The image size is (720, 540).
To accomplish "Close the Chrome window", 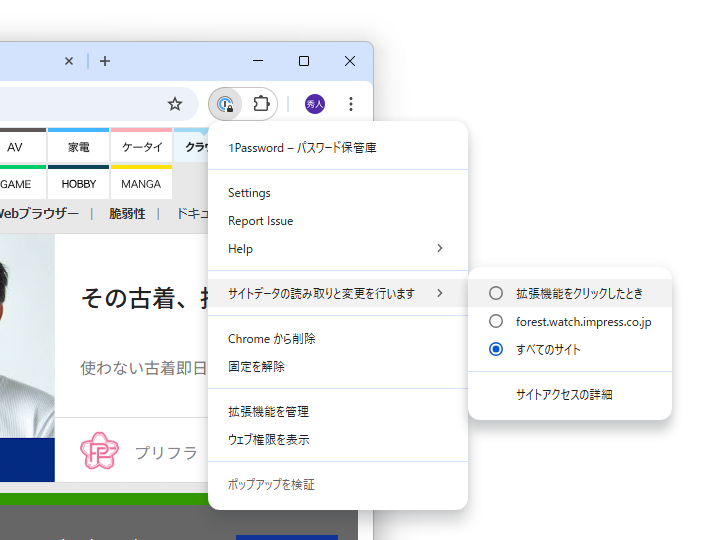I will click(350, 61).
